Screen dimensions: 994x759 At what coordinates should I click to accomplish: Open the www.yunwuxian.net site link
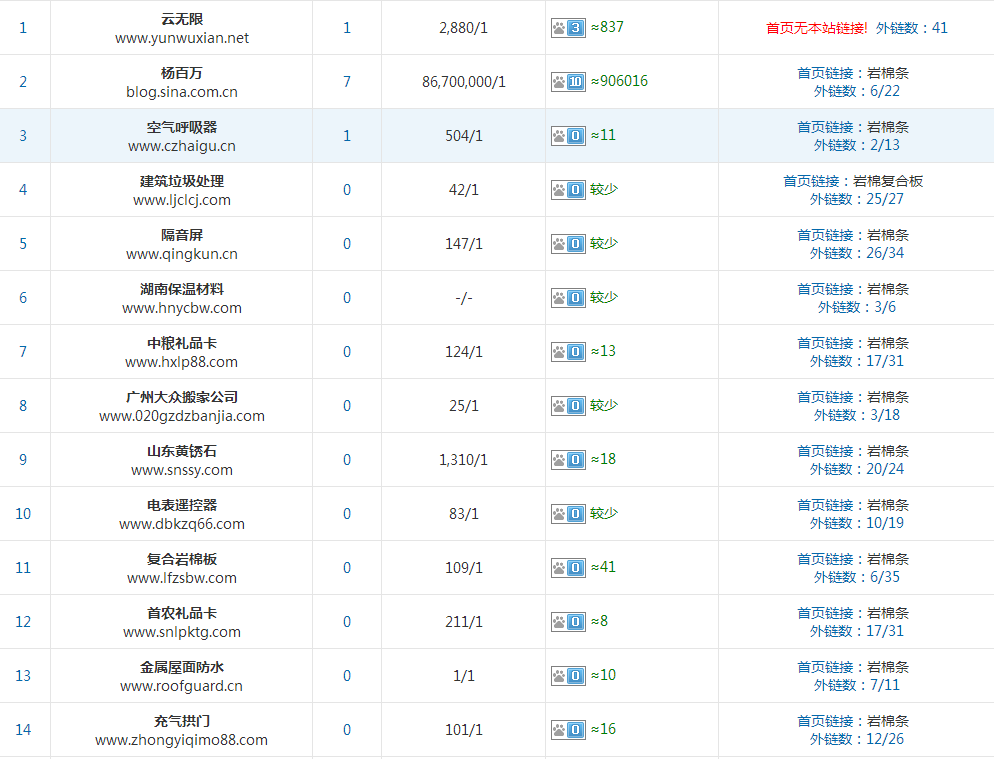(182, 38)
